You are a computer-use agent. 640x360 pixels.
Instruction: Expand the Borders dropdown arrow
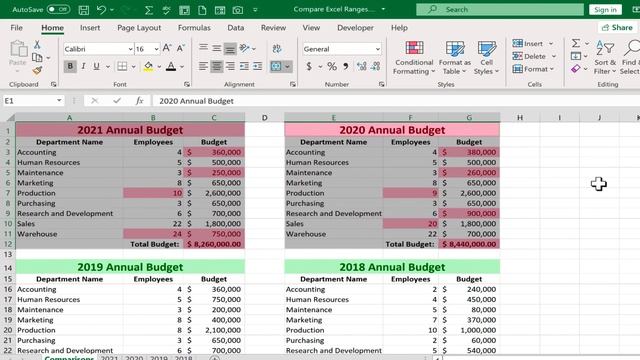pyautogui.click(x=133, y=67)
